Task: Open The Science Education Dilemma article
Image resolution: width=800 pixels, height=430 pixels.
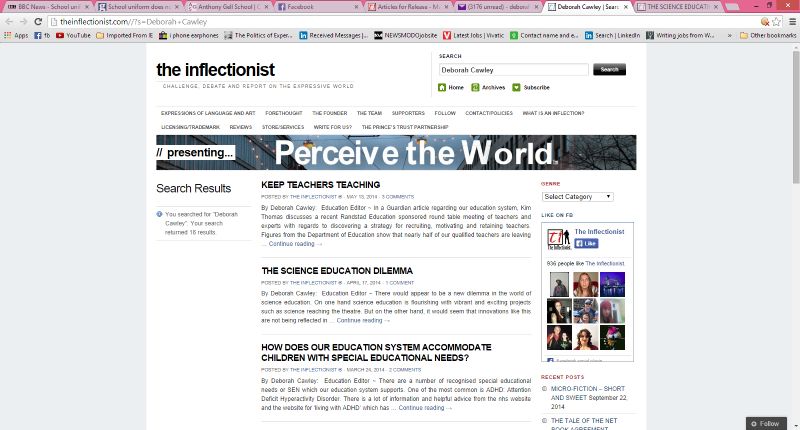Action: click(x=337, y=271)
